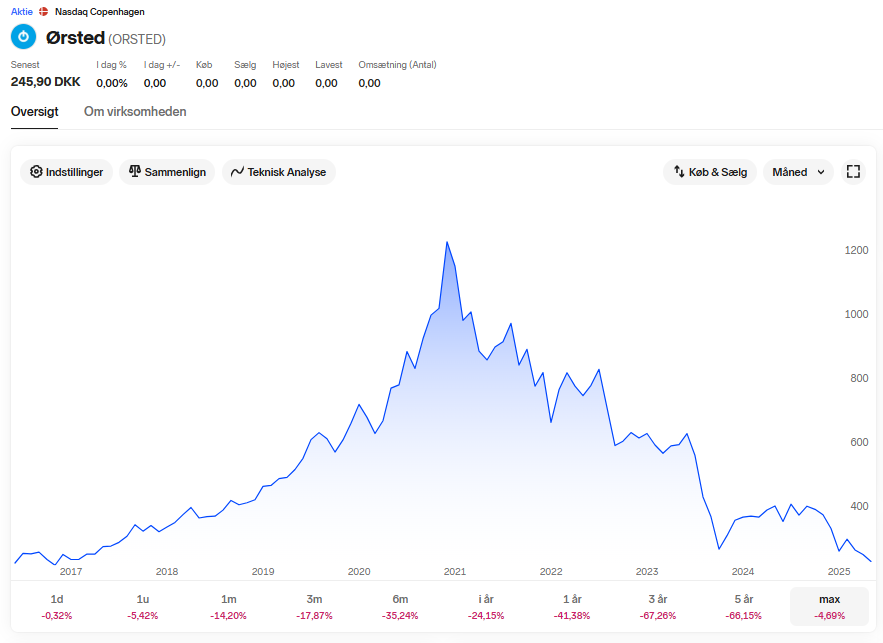Click the 2025 x-axis label

pos(839,571)
